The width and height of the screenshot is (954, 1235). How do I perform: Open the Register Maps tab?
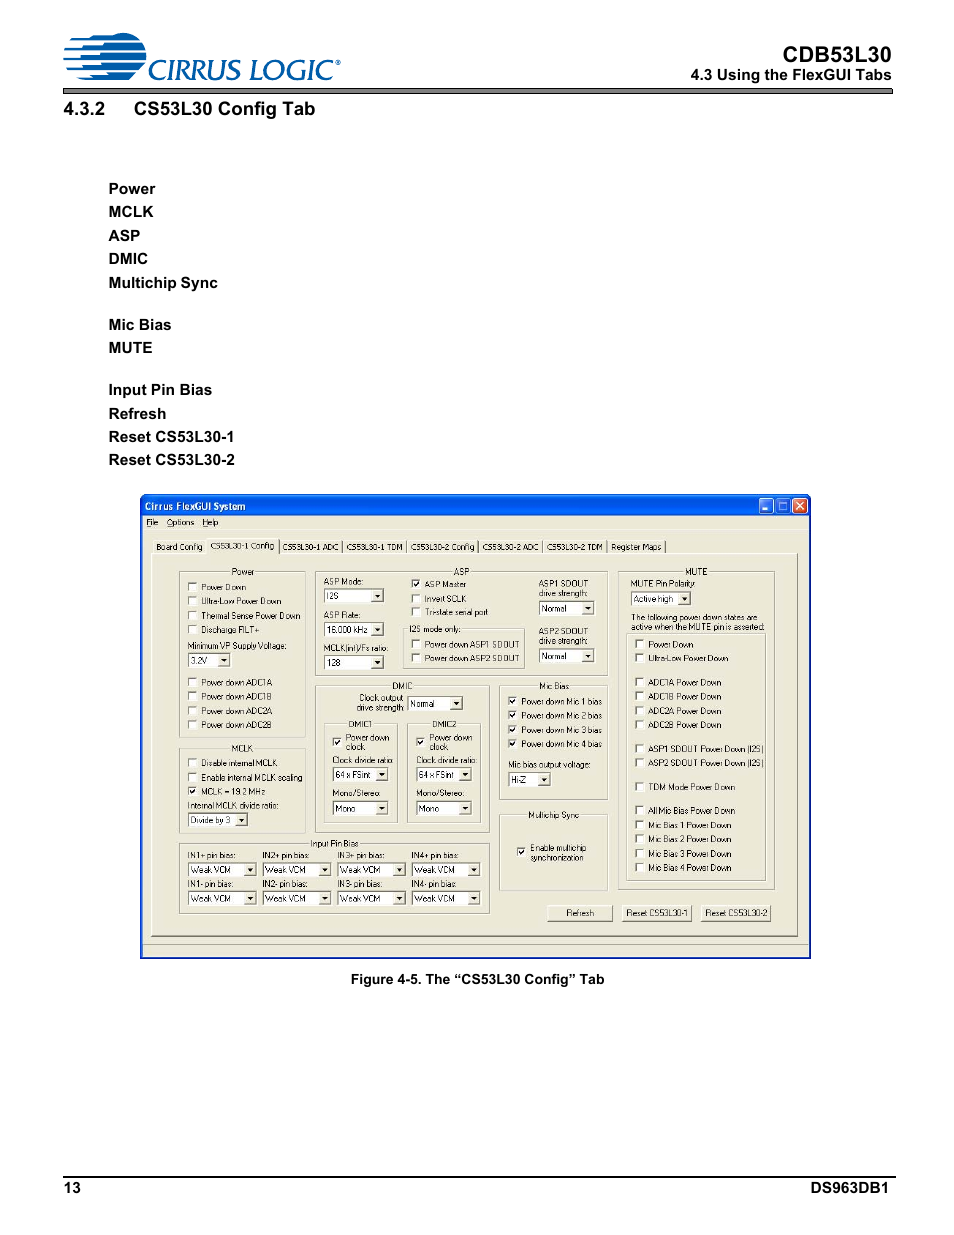pyautogui.click(x=636, y=547)
